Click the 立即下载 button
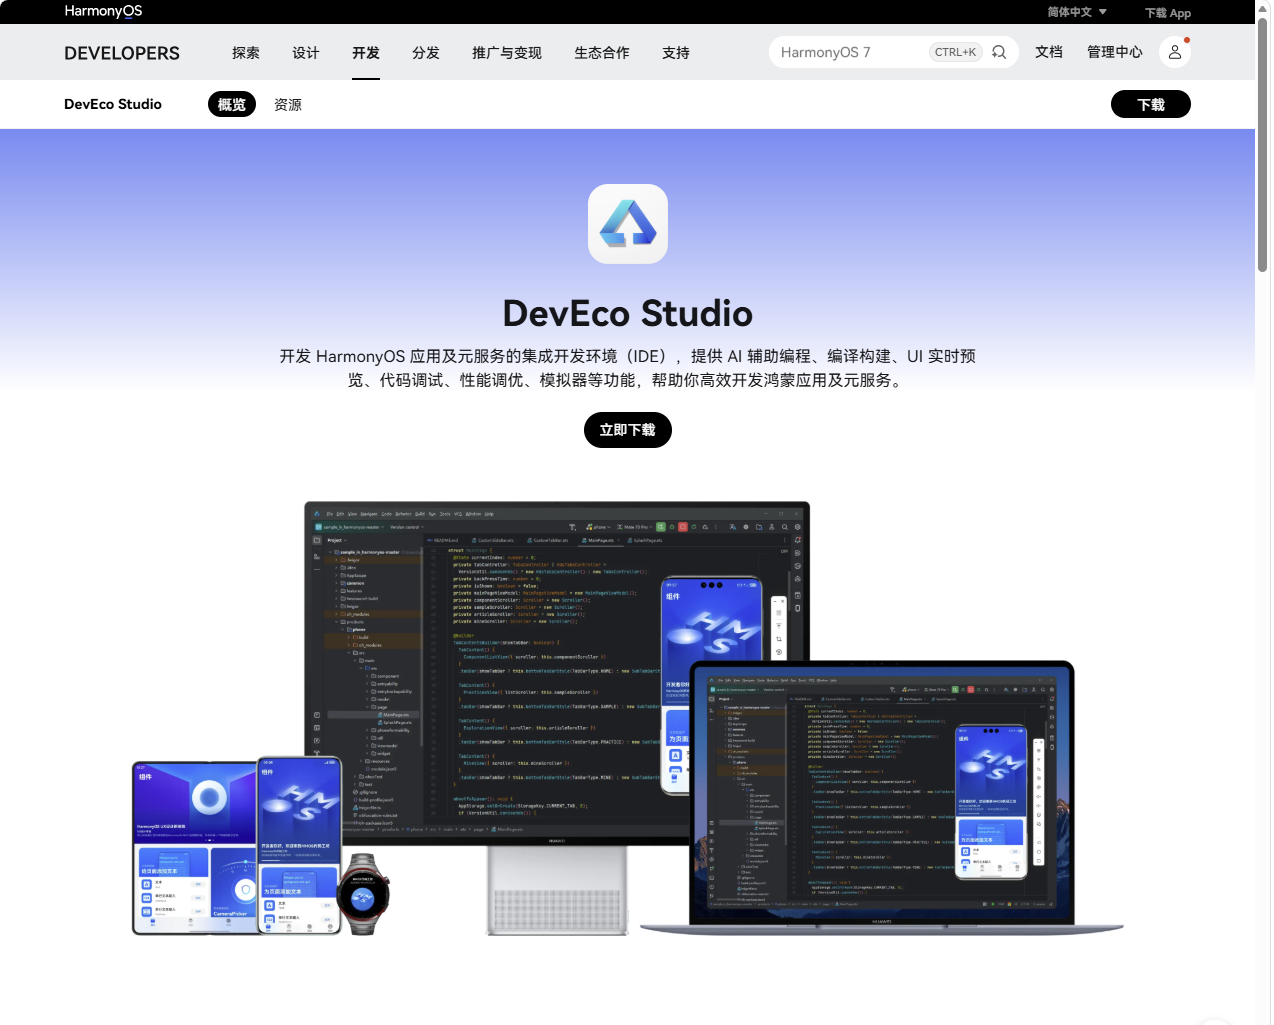Viewport: 1274px width, 1025px height. (628, 430)
